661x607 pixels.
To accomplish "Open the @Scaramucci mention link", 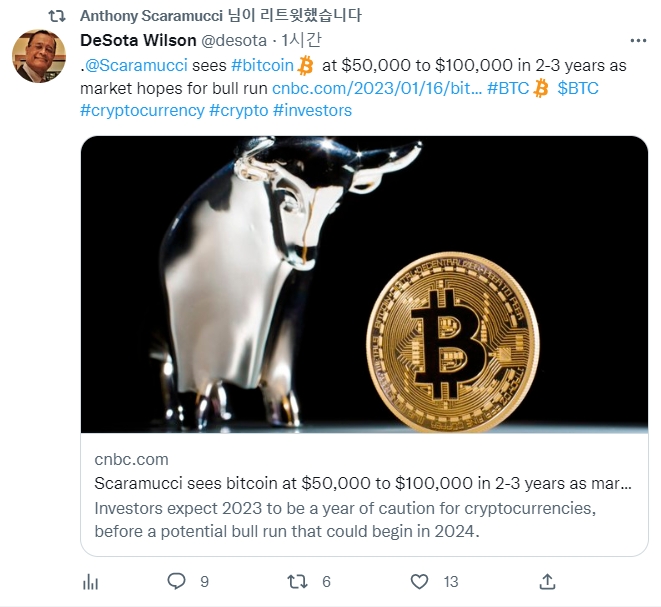I will pyautogui.click(x=136, y=65).
